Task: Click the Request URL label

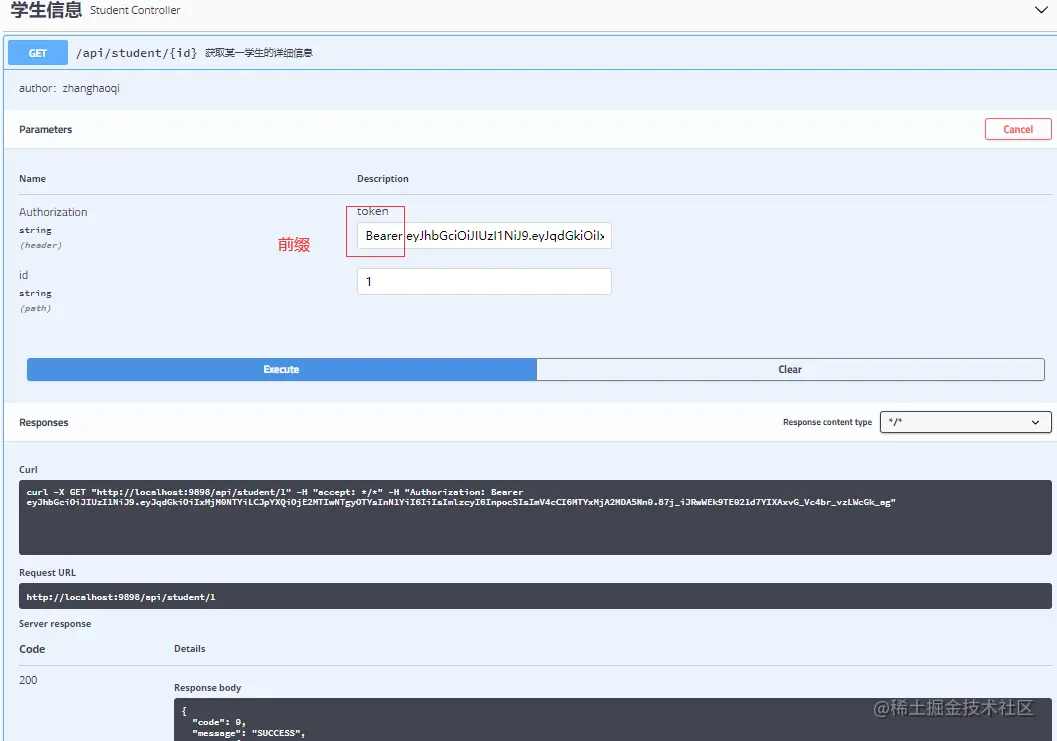Action: (x=47, y=572)
